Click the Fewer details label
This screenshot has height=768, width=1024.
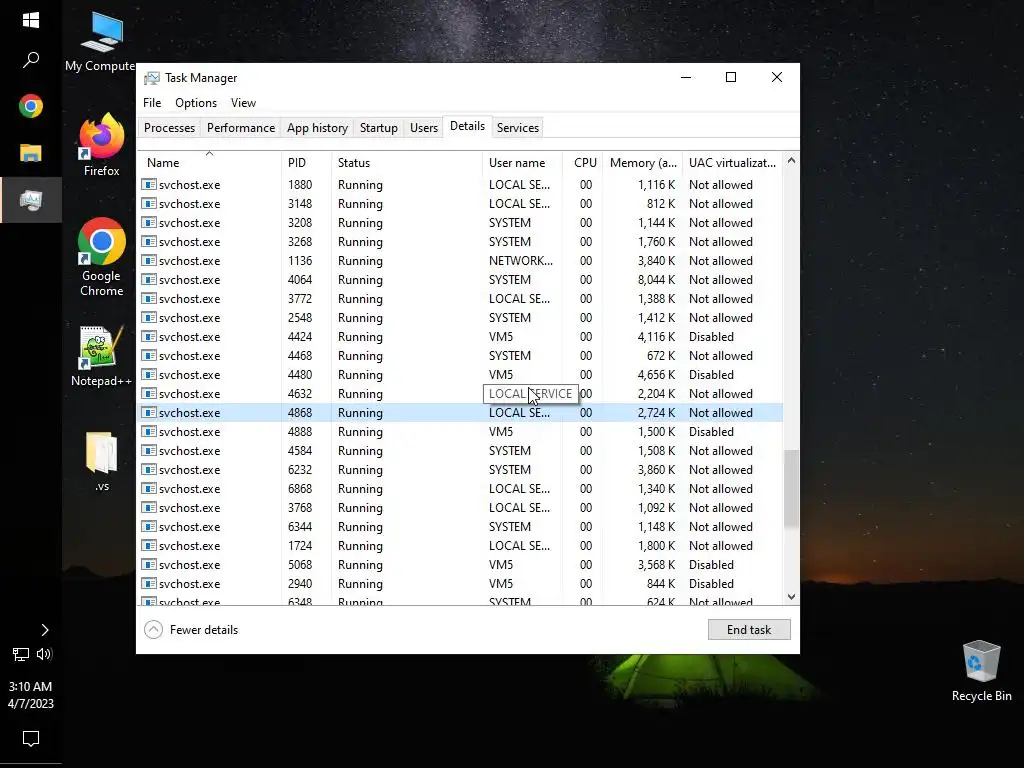click(x=204, y=630)
